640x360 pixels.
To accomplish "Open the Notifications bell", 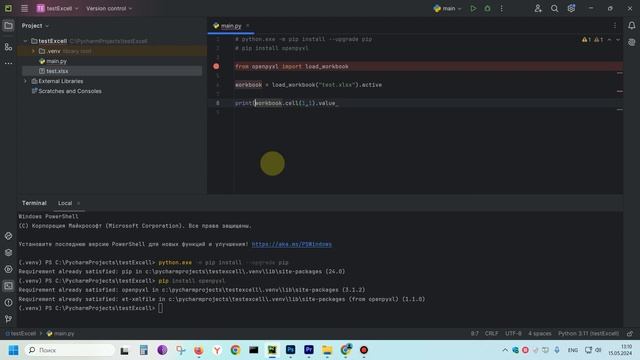I will click(631, 26).
